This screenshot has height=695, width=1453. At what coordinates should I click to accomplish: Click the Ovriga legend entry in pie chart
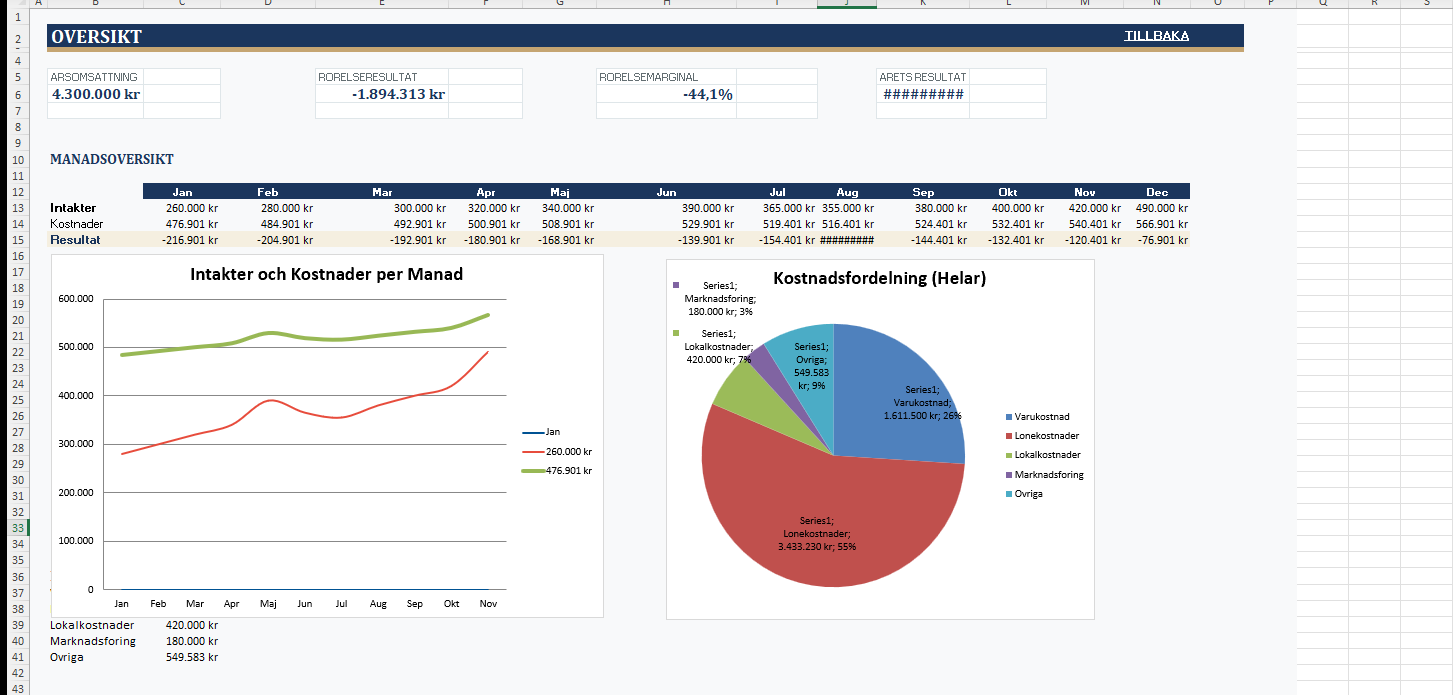(x=1028, y=494)
